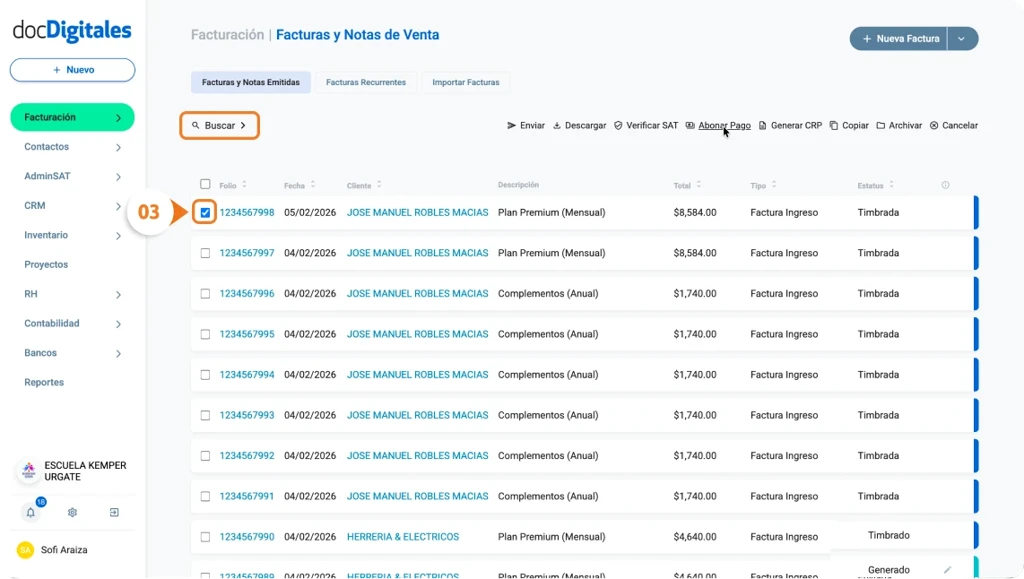Open the notifications bell icon

(31, 512)
